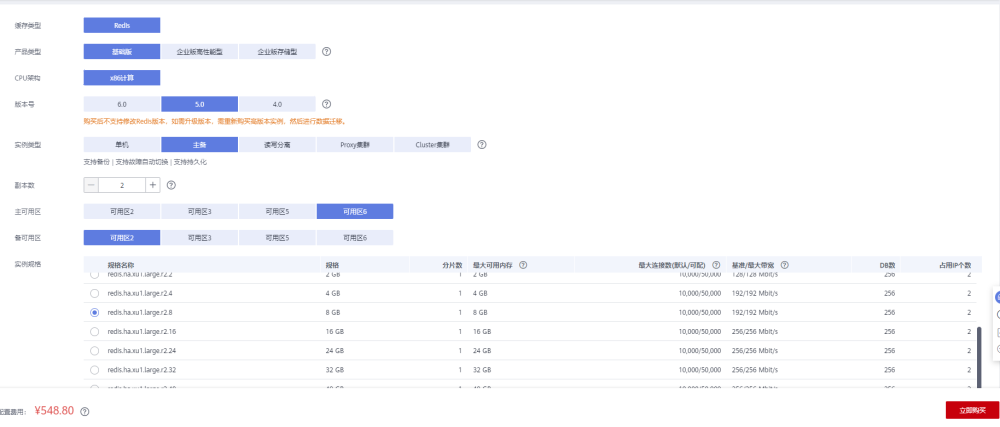The height and width of the screenshot is (427, 1000).
Task: Select the redis.ha.xu1.large.r2.4 radio button
Action: pyautogui.click(x=95, y=293)
